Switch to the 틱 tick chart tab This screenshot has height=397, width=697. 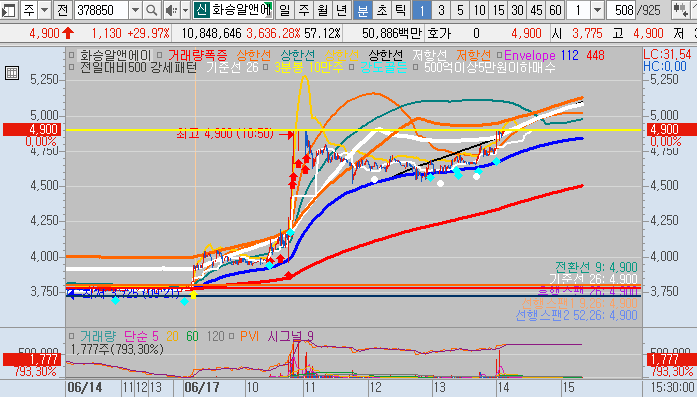coord(401,10)
